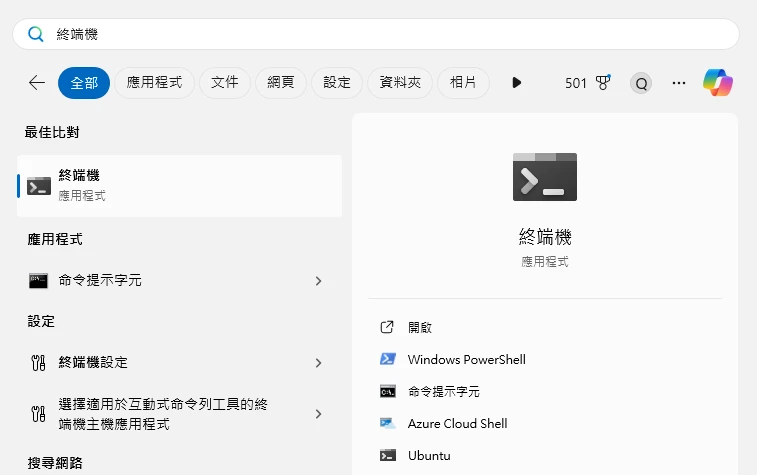
Task: Click the rewards trophy icon showing 501
Action: point(602,83)
